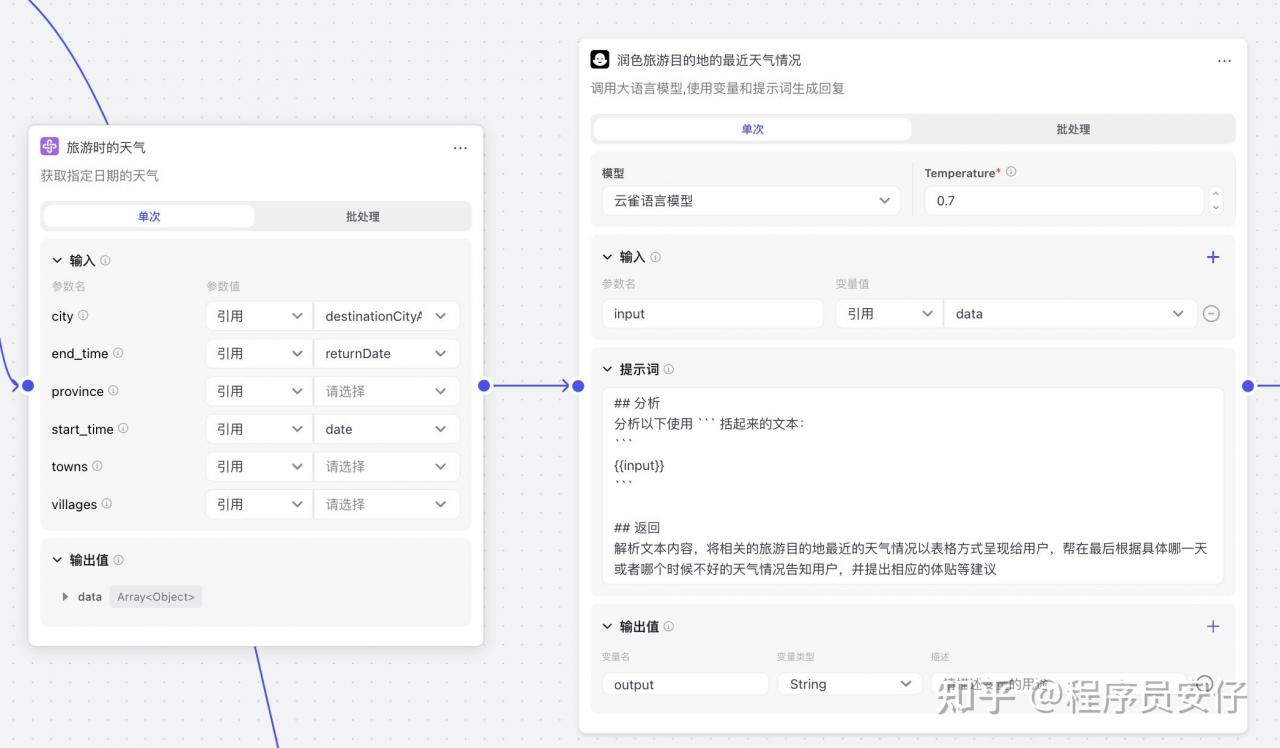Remove the input parameter with minus icon
The width and height of the screenshot is (1280, 748).
point(1211,314)
